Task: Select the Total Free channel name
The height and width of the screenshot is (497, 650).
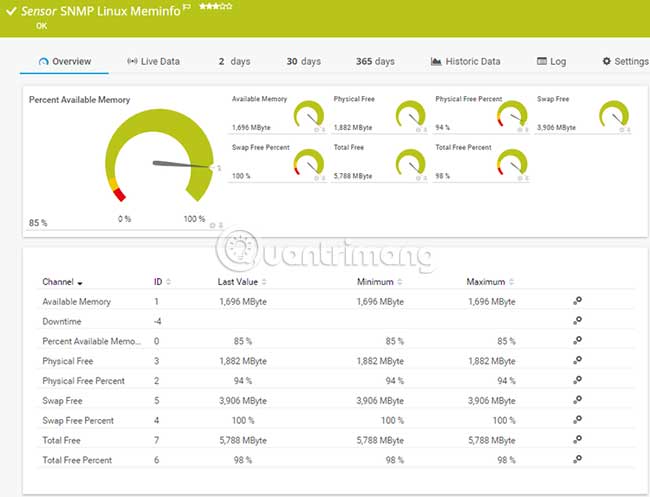Action: (61, 440)
